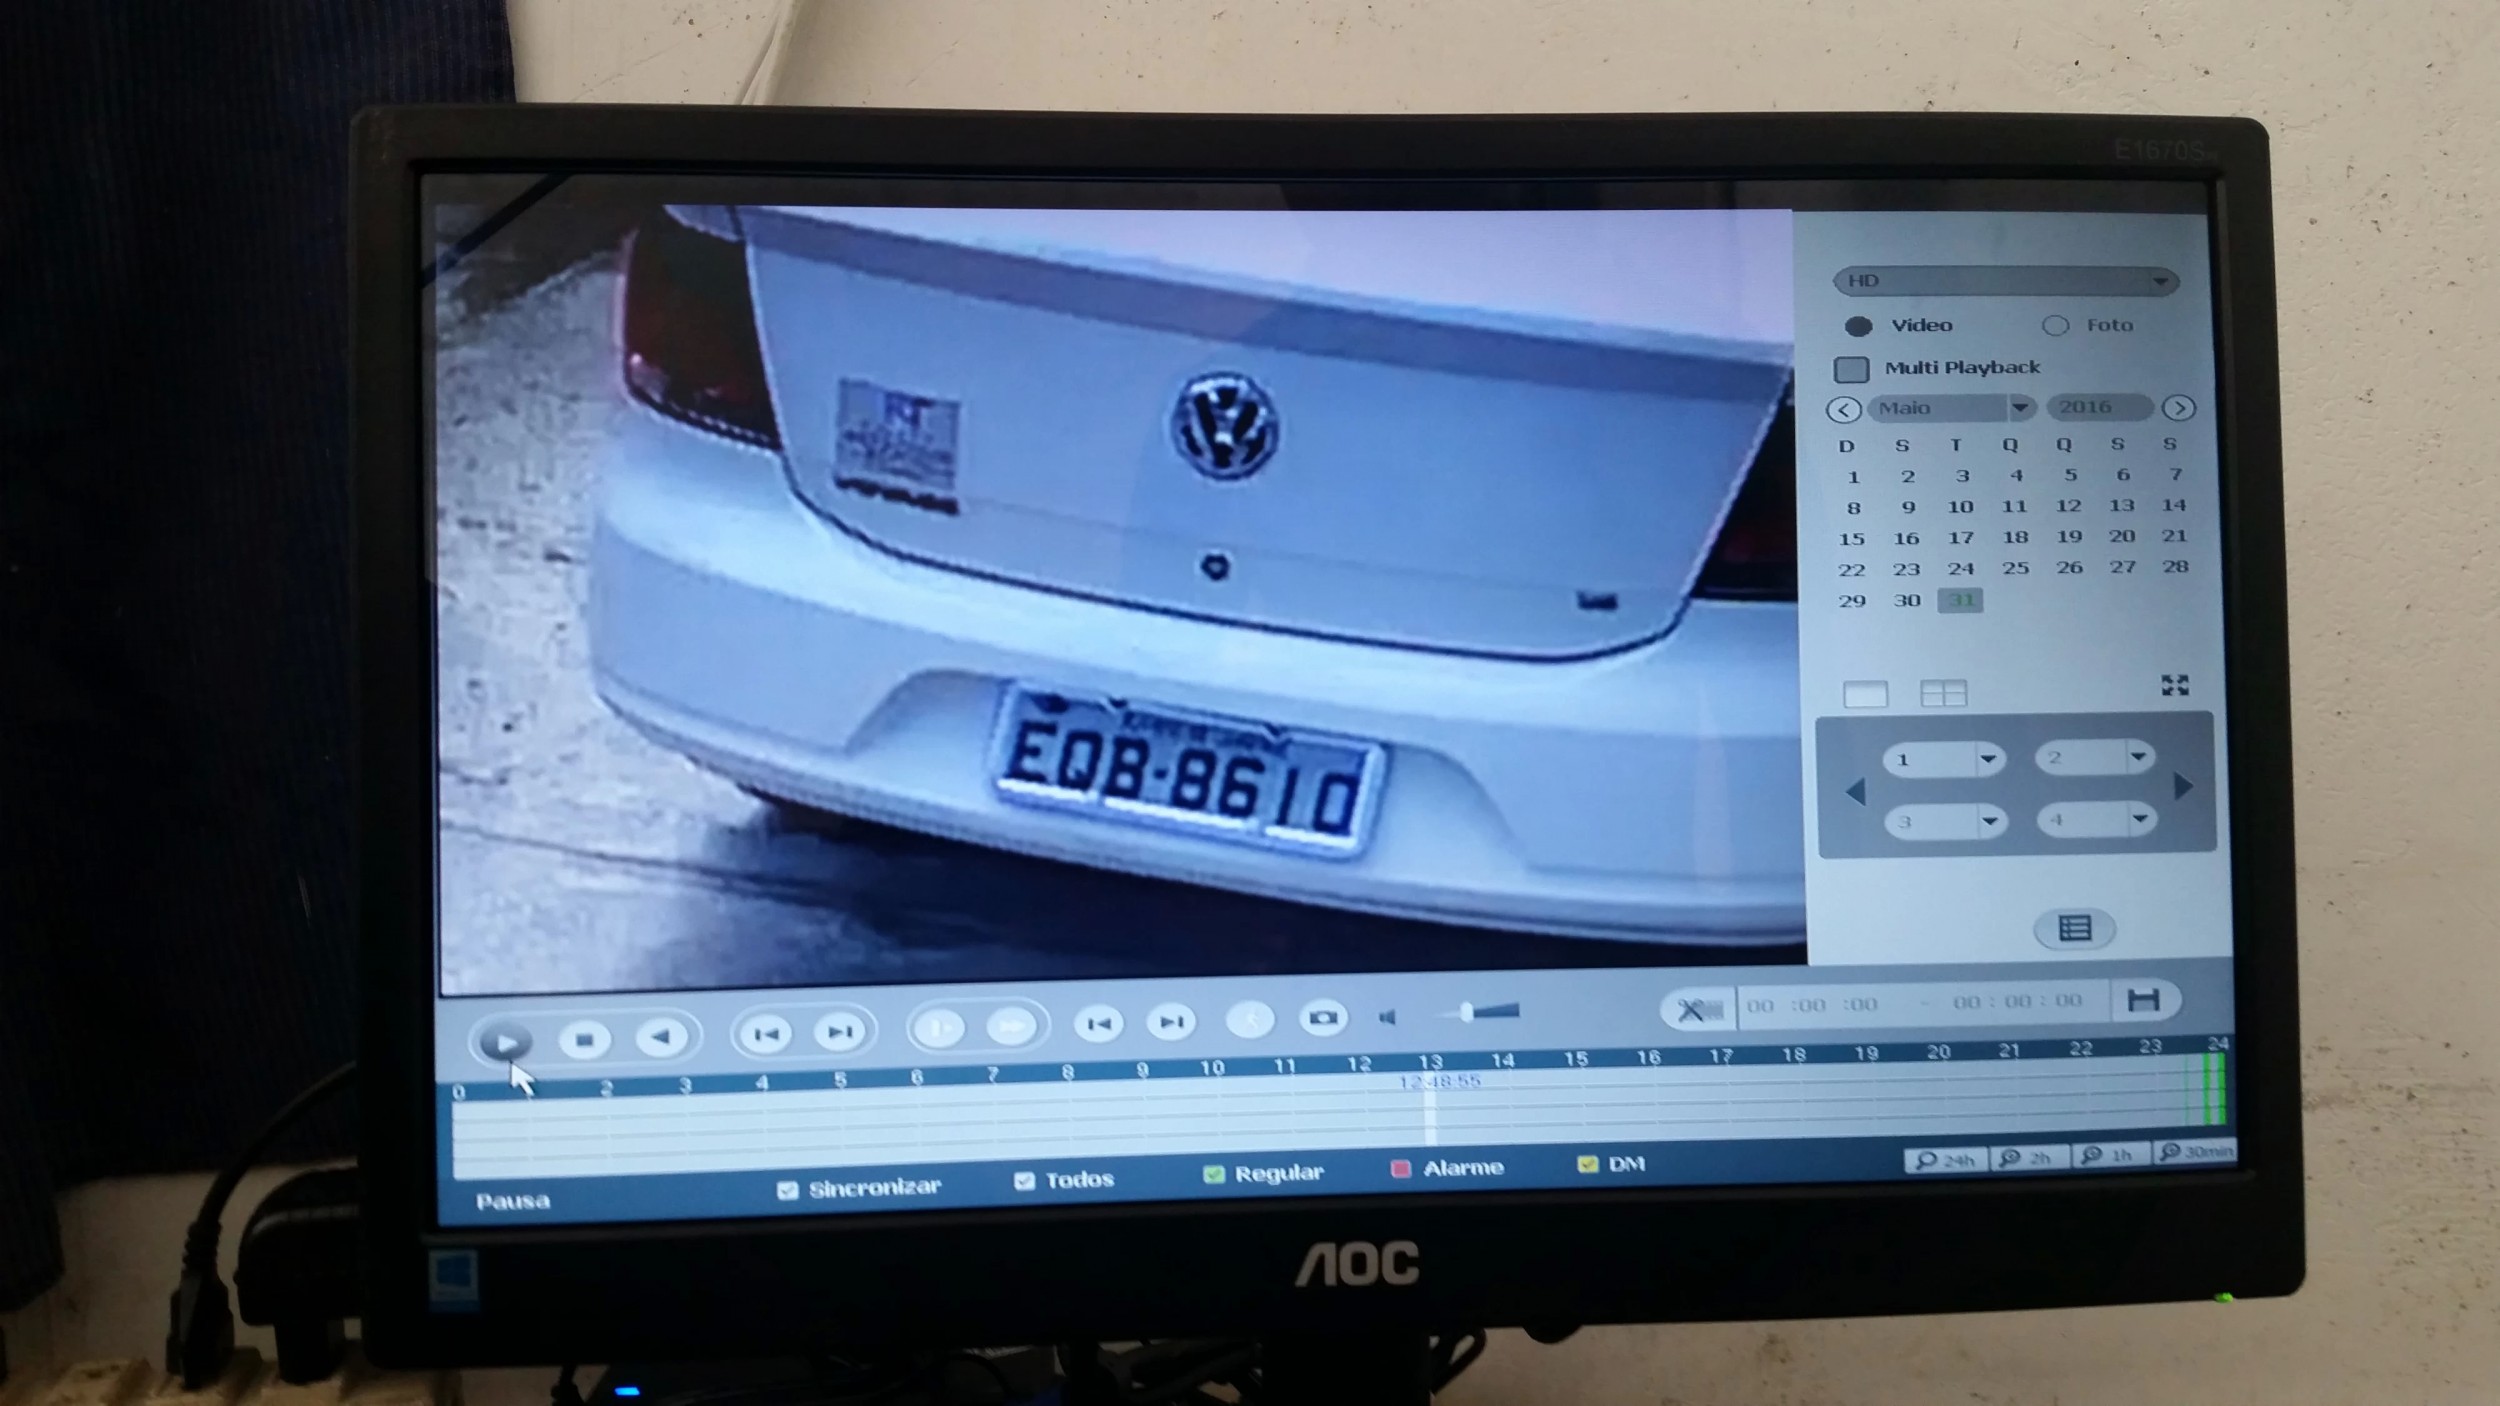
Task: Take a snapshot with the camera icon
Action: pos(1323,1017)
